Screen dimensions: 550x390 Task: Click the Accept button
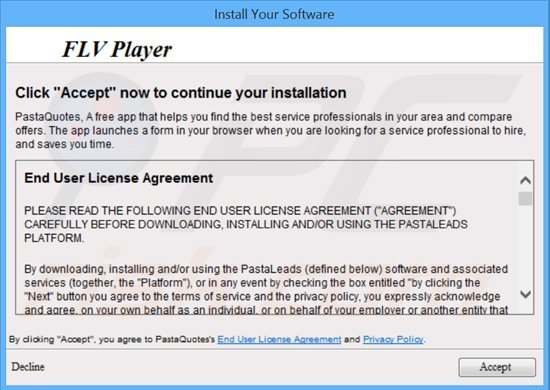click(497, 367)
